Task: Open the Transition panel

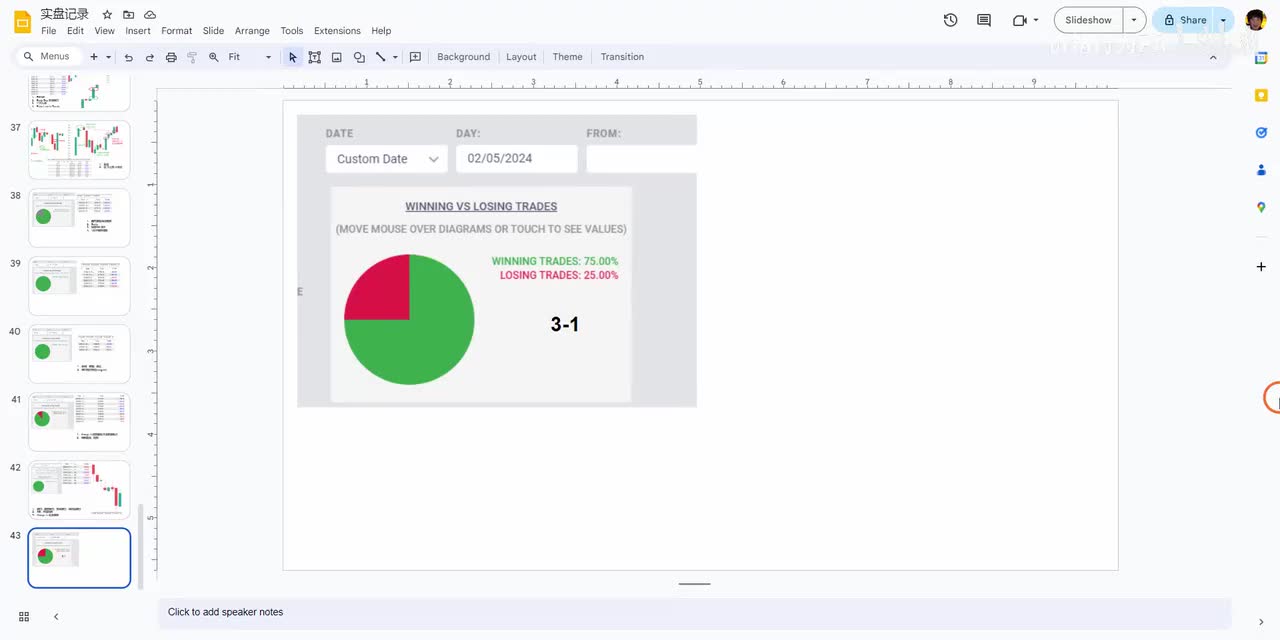Action: tap(622, 57)
